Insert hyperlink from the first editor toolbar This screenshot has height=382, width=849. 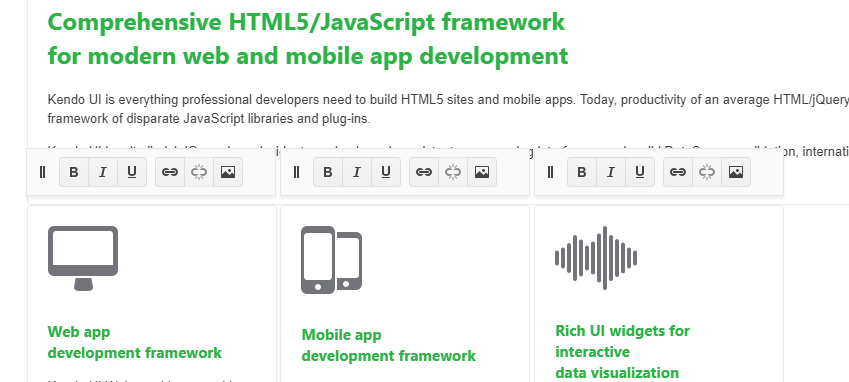[x=170, y=172]
